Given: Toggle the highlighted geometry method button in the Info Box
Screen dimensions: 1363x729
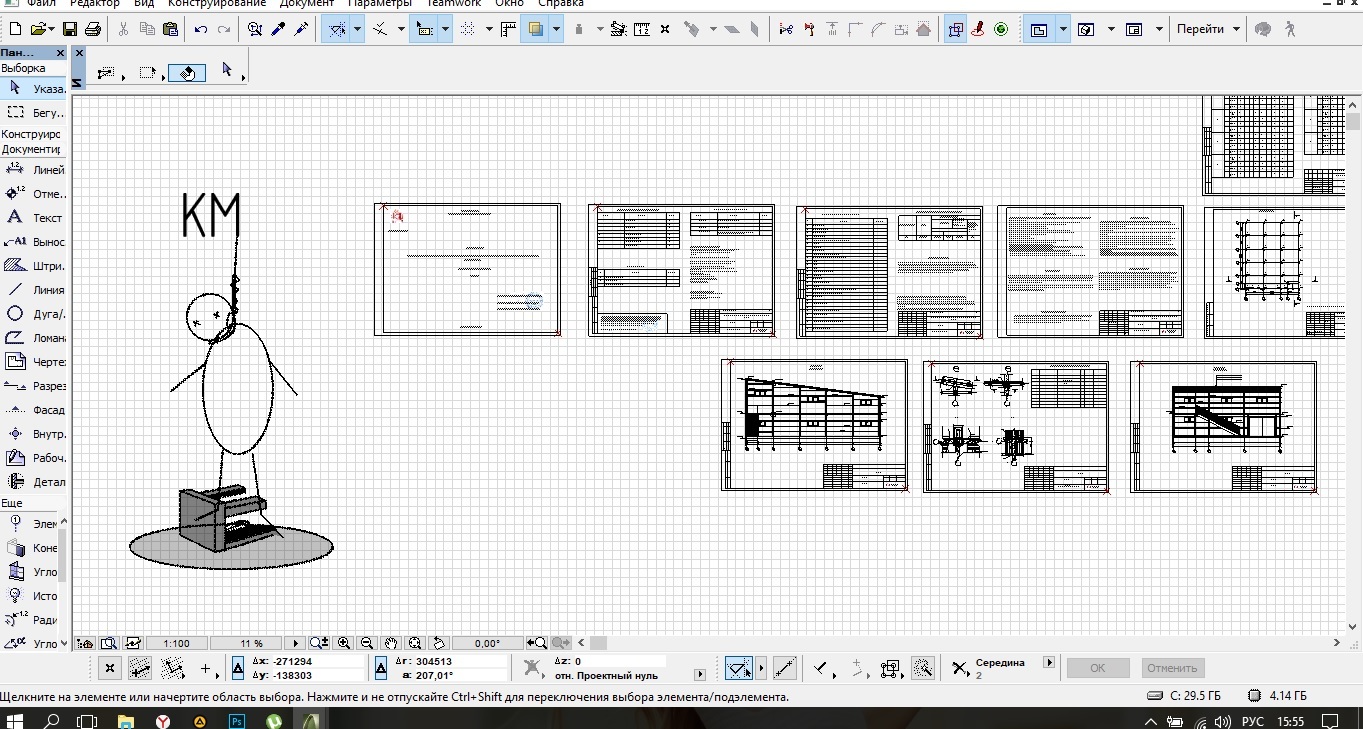Looking at the screenshot, I should pos(187,72).
